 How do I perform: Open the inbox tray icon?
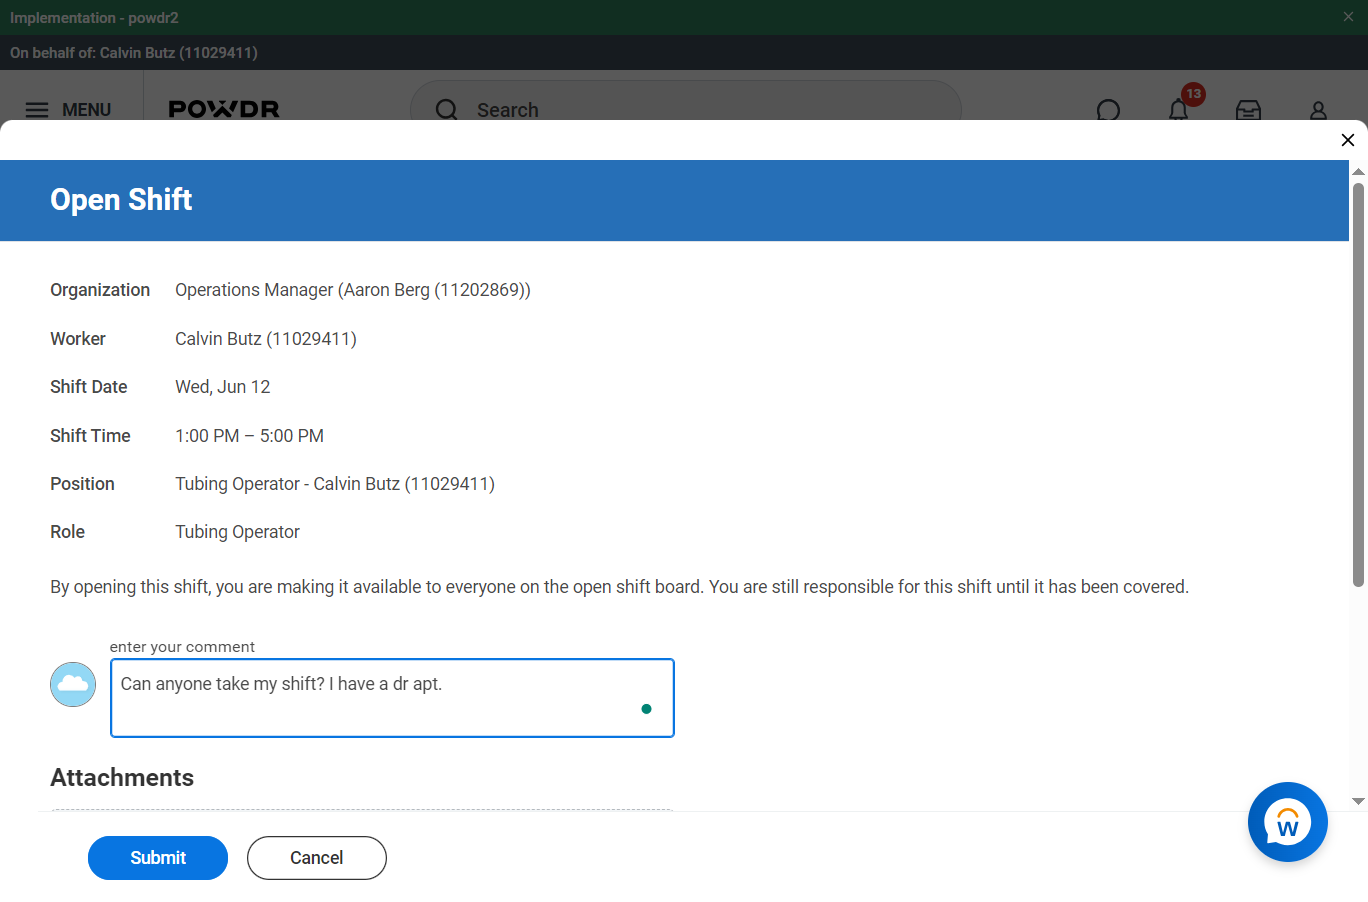tap(1248, 110)
